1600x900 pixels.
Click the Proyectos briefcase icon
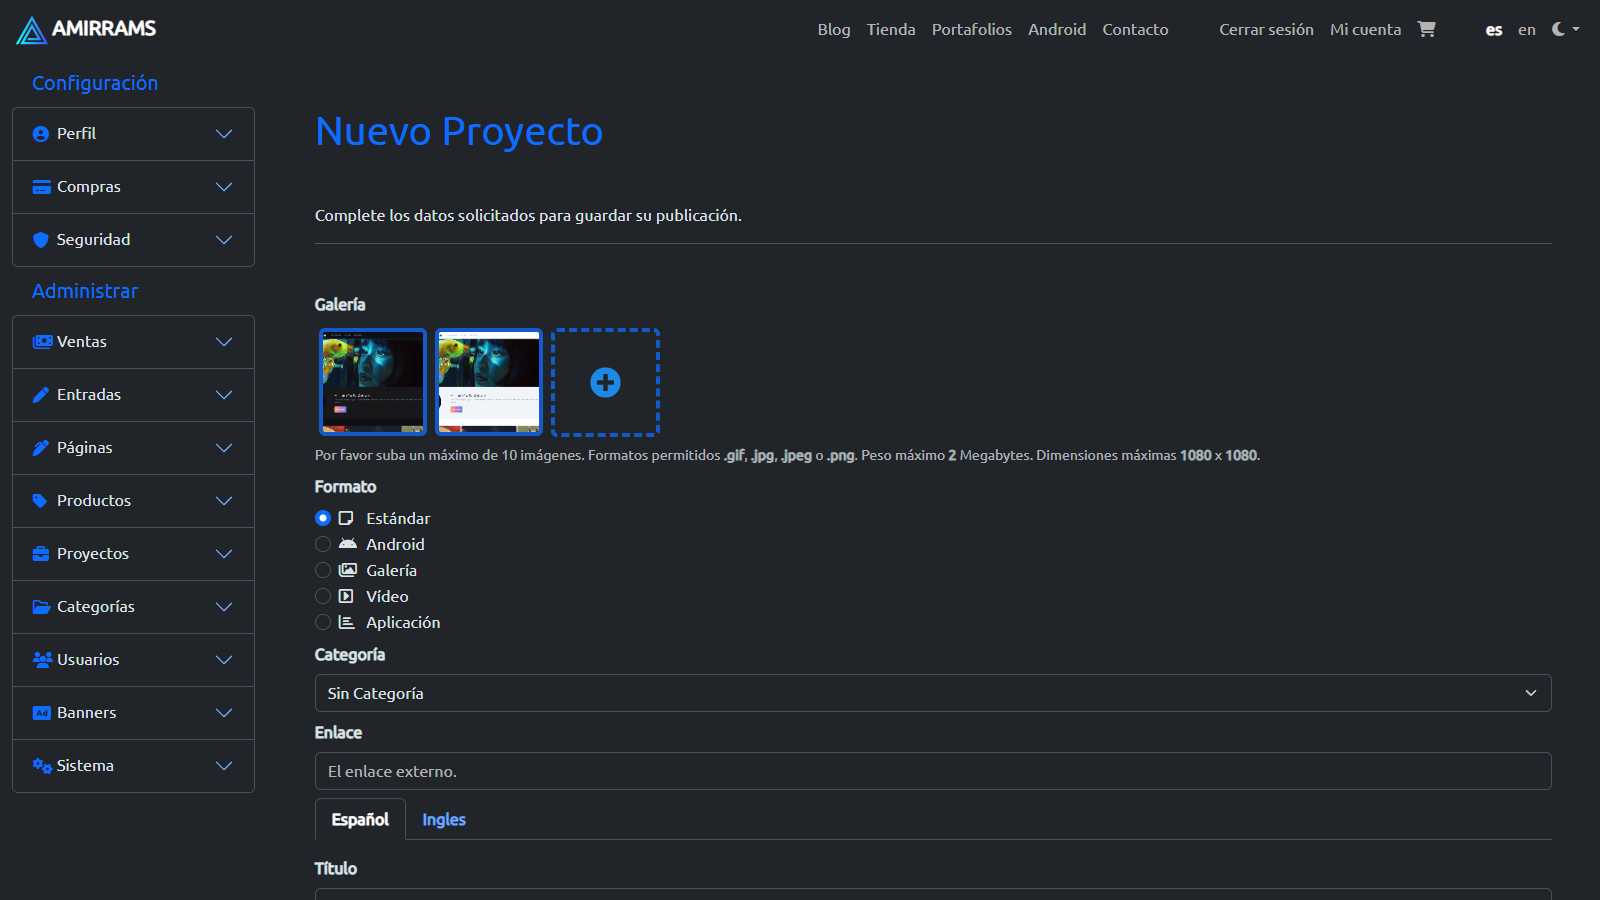[41, 554]
